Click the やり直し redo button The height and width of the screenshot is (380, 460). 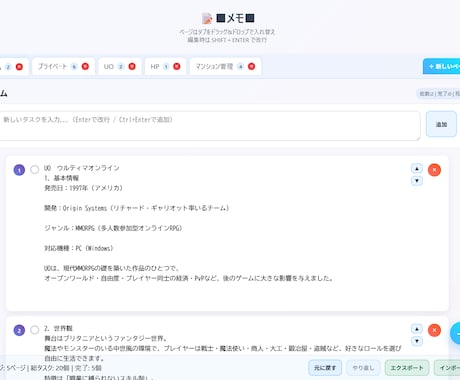(363, 368)
